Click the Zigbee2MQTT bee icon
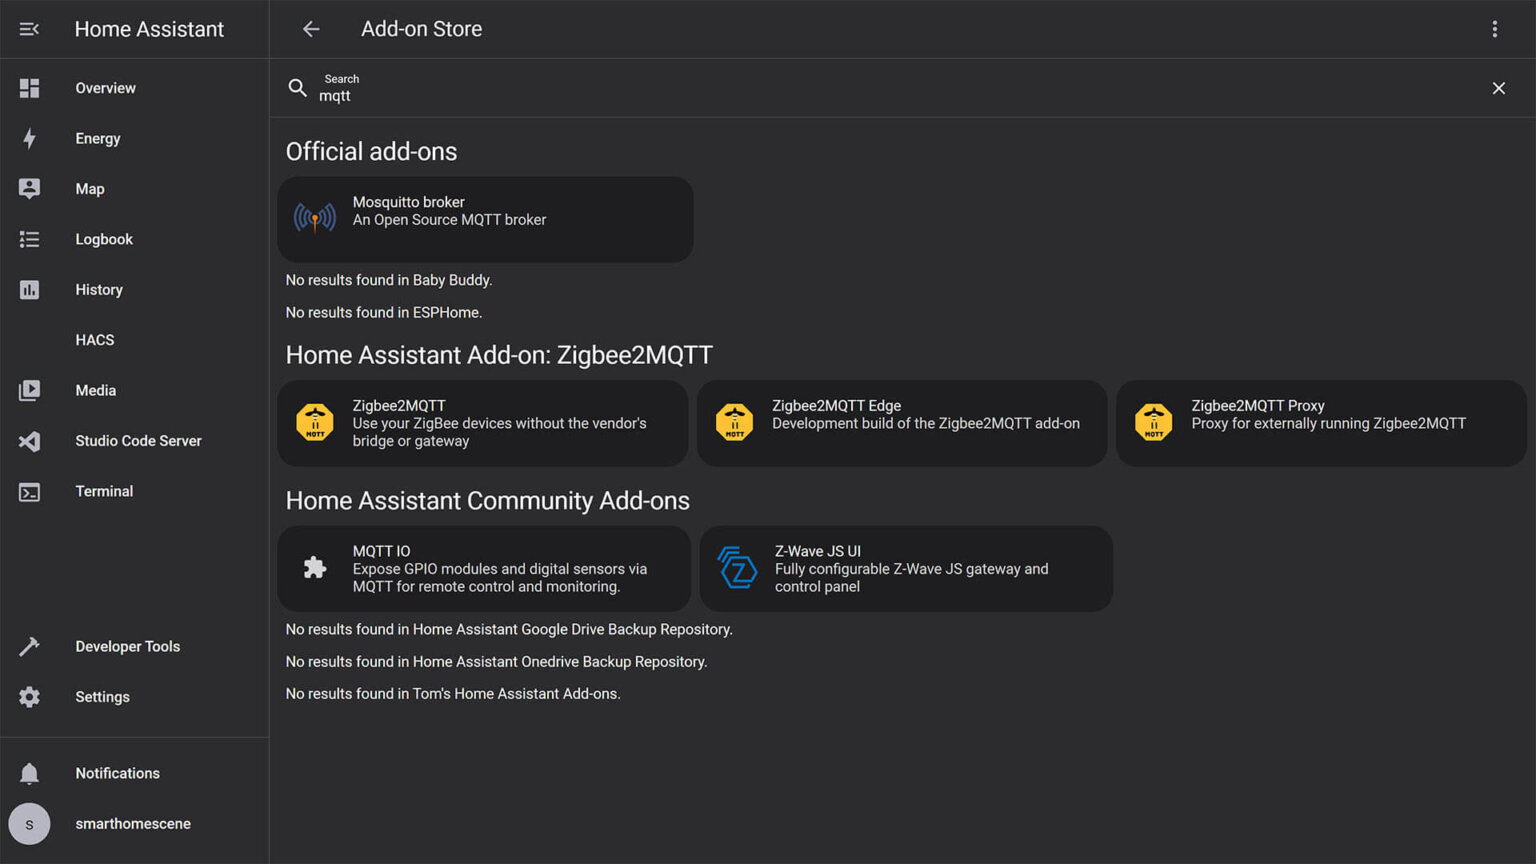Image resolution: width=1536 pixels, height=864 pixels. click(x=315, y=422)
